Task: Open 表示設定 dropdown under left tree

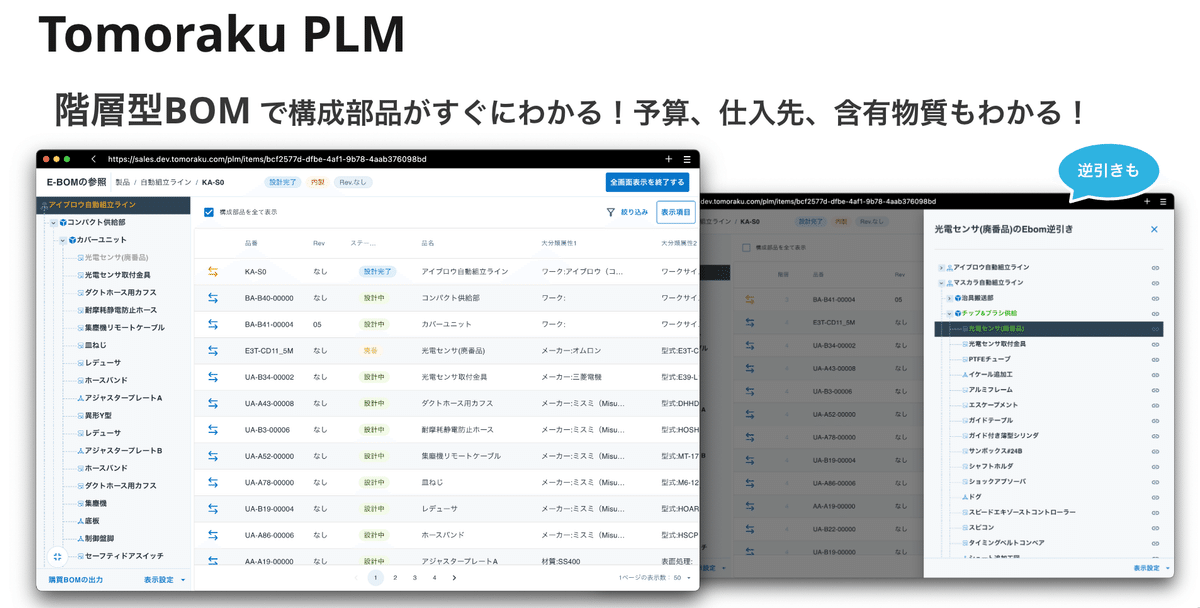Action: pyautogui.click(x=165, y=580)
